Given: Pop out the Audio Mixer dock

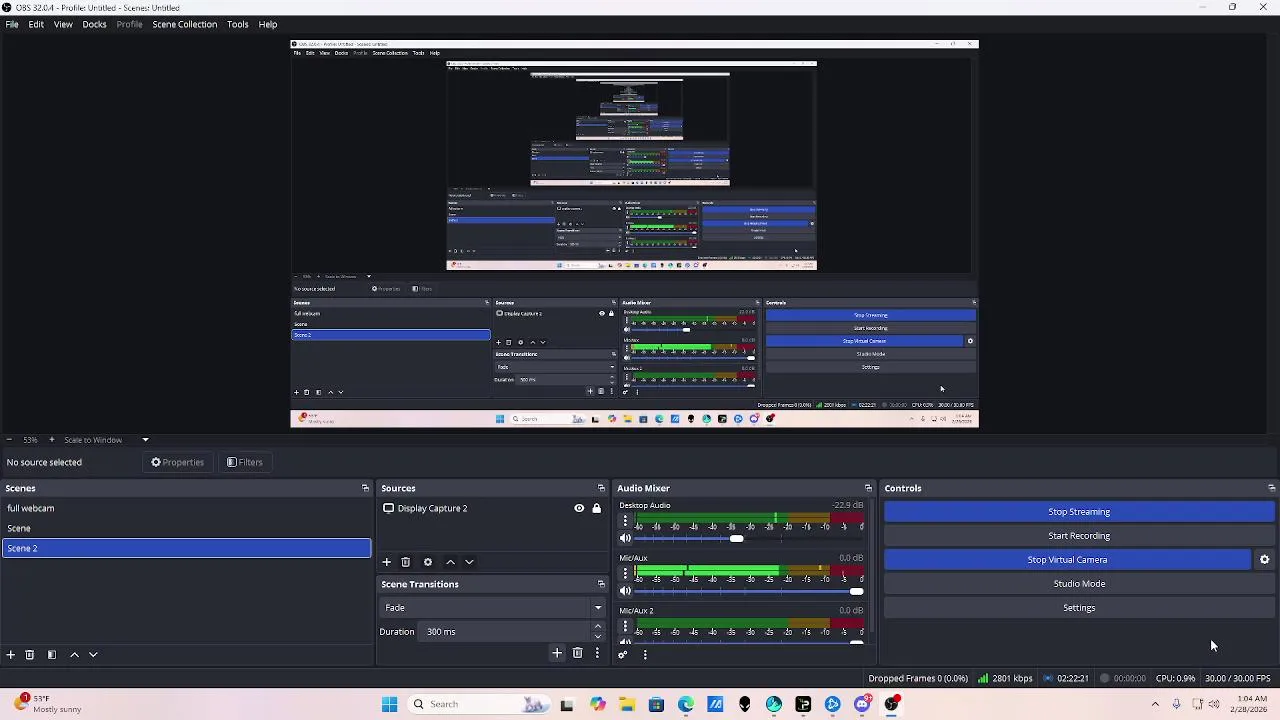Looking at the screenshot, I should point(868,488).
